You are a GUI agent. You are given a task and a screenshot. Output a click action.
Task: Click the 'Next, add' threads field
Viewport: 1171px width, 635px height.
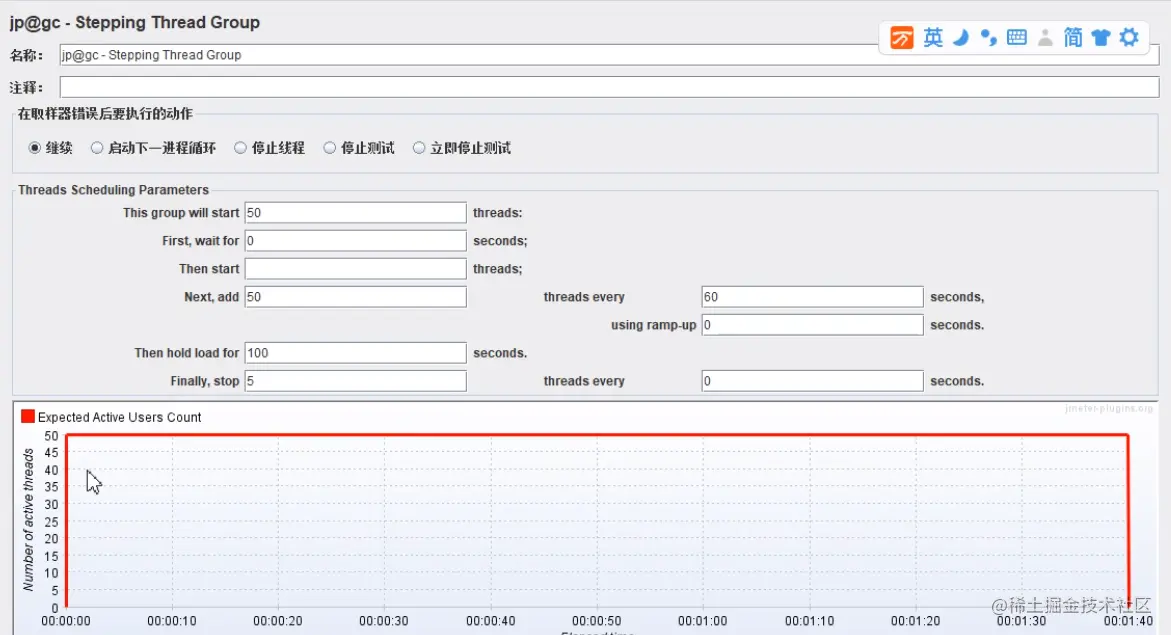tap(355, 297)
